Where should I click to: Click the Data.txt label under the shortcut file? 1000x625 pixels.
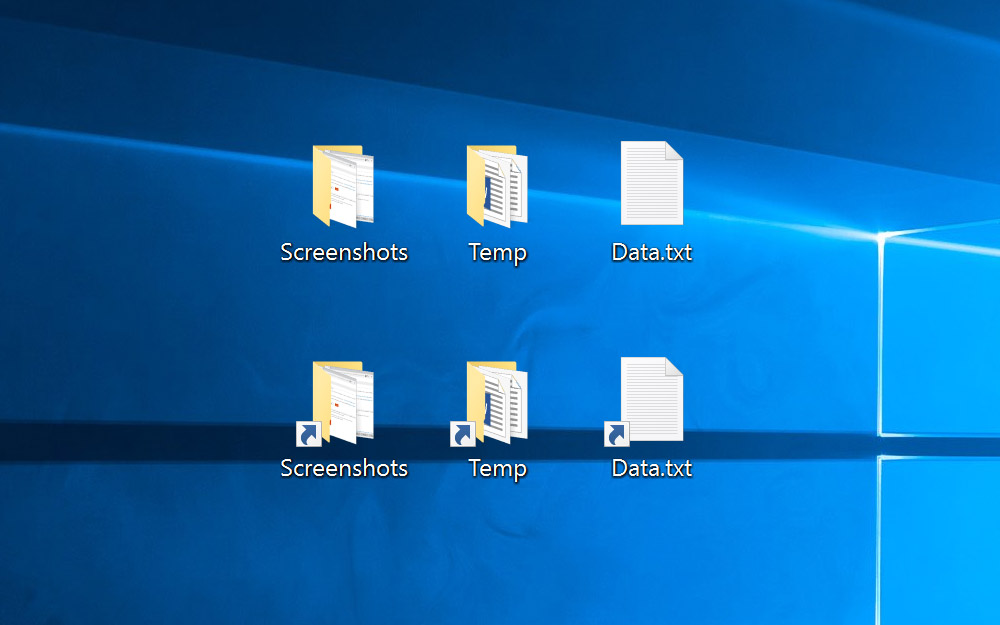(x=652, y=468)
